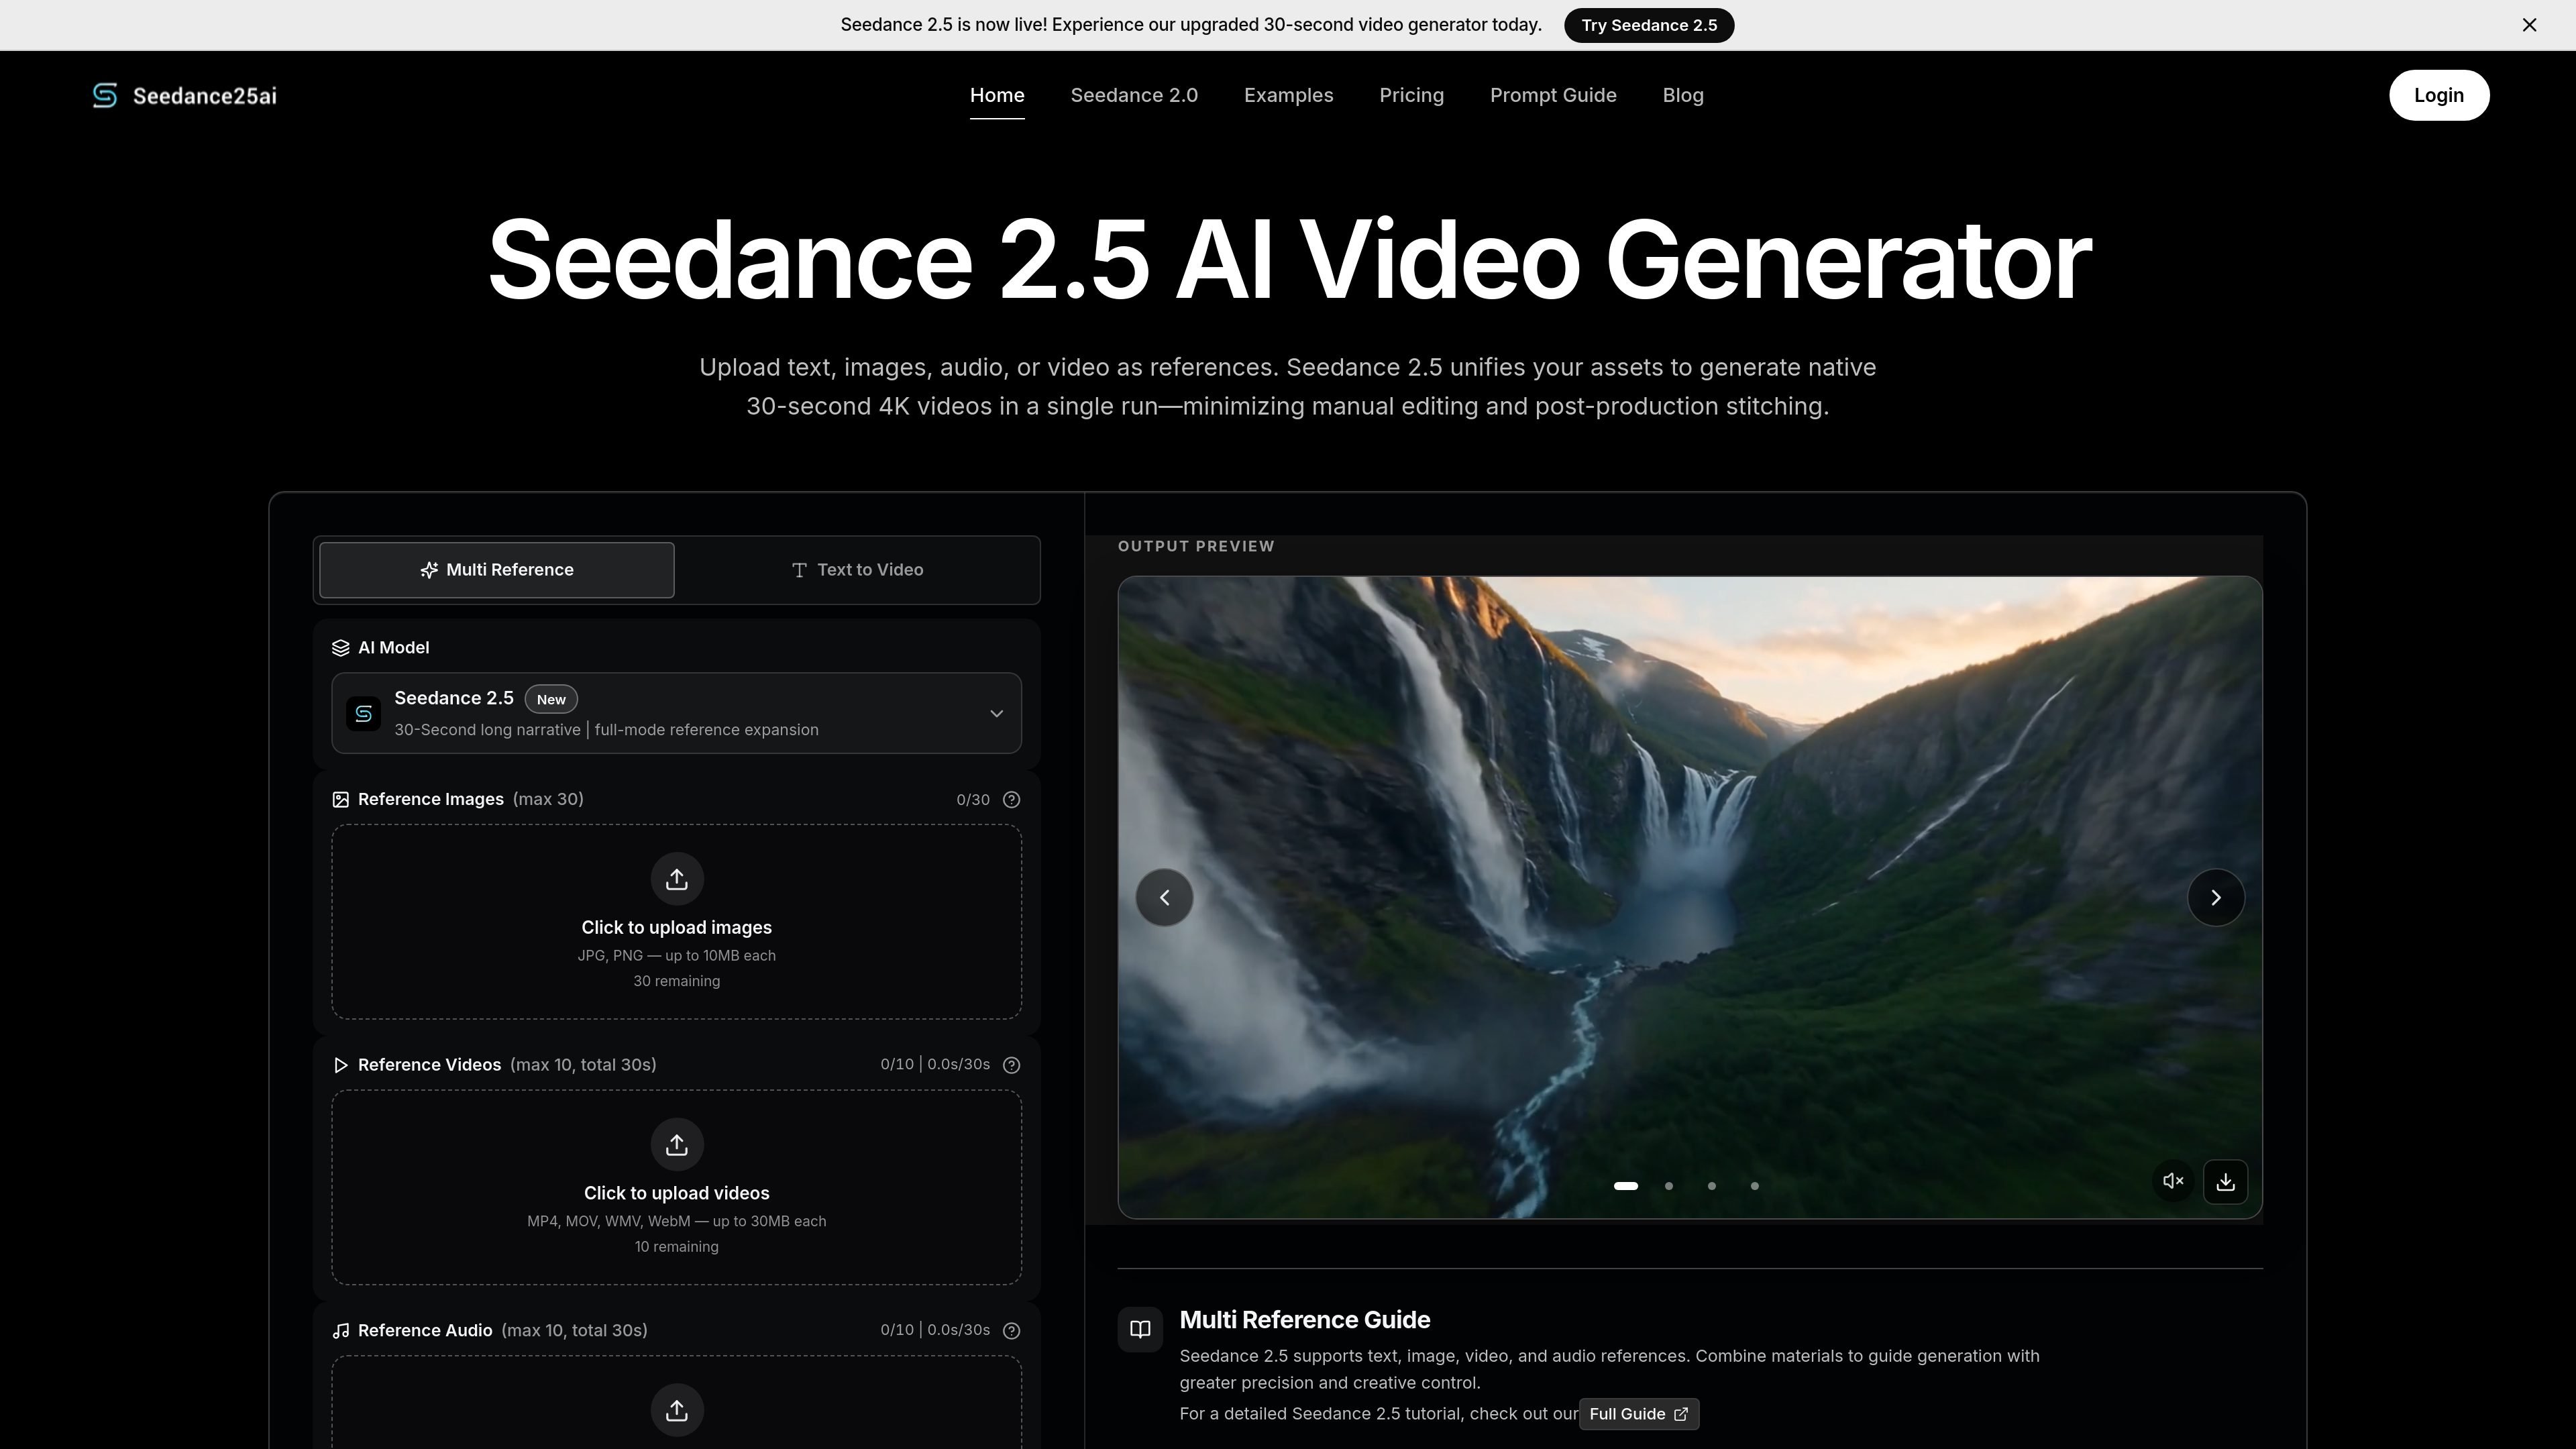Click the Seedance25ai logo icon

pyautogui.click(x=105, y=95)
